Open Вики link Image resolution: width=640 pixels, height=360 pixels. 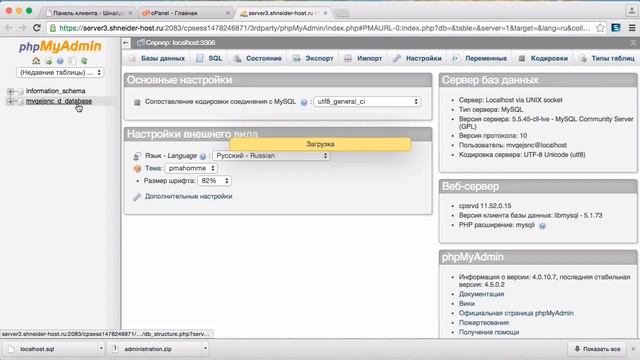(467, 304)
